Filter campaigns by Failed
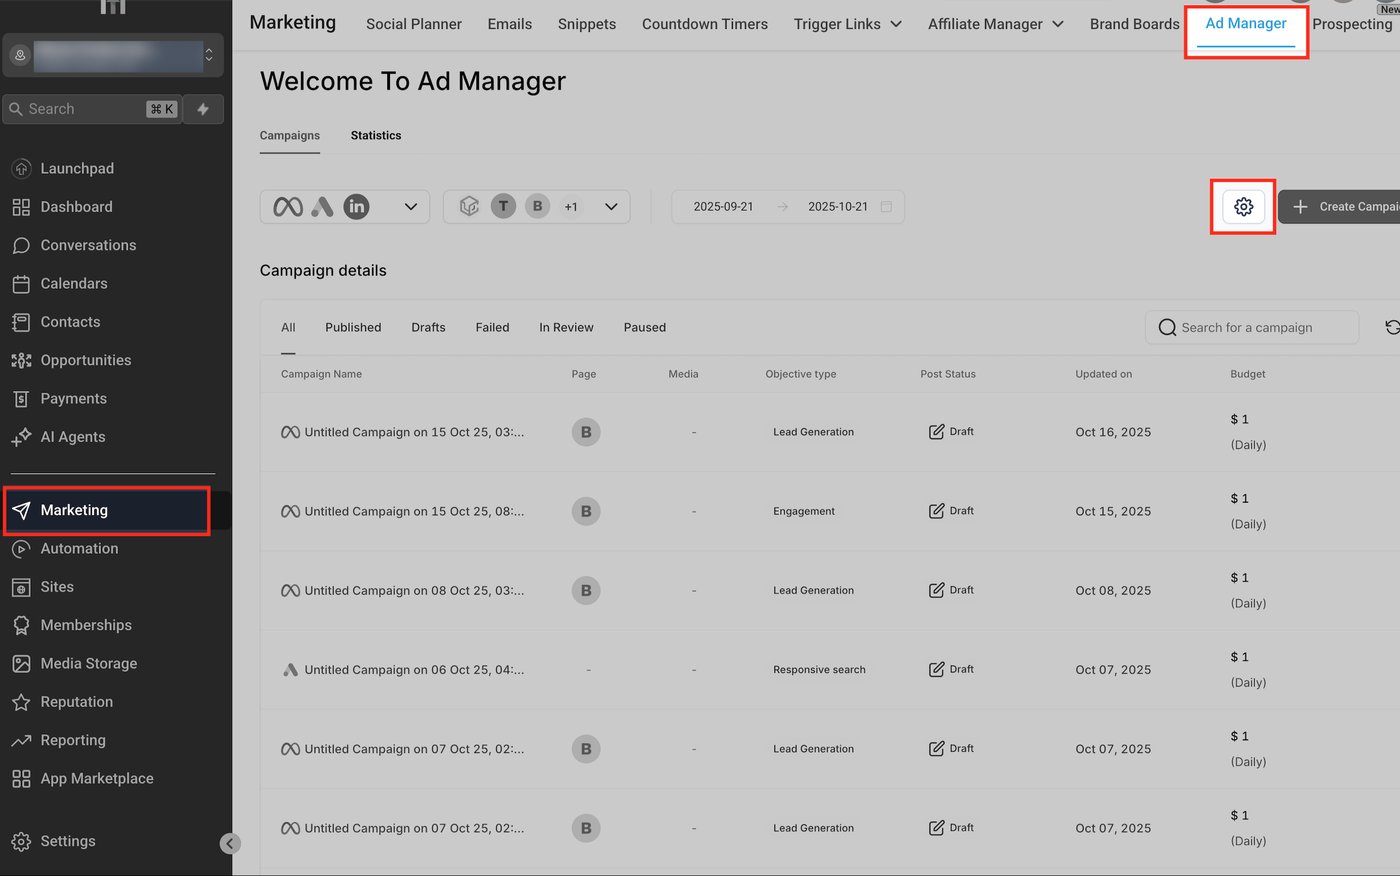Image resolution: width=1400 pixels, height=876 pixels. [492, 328]
